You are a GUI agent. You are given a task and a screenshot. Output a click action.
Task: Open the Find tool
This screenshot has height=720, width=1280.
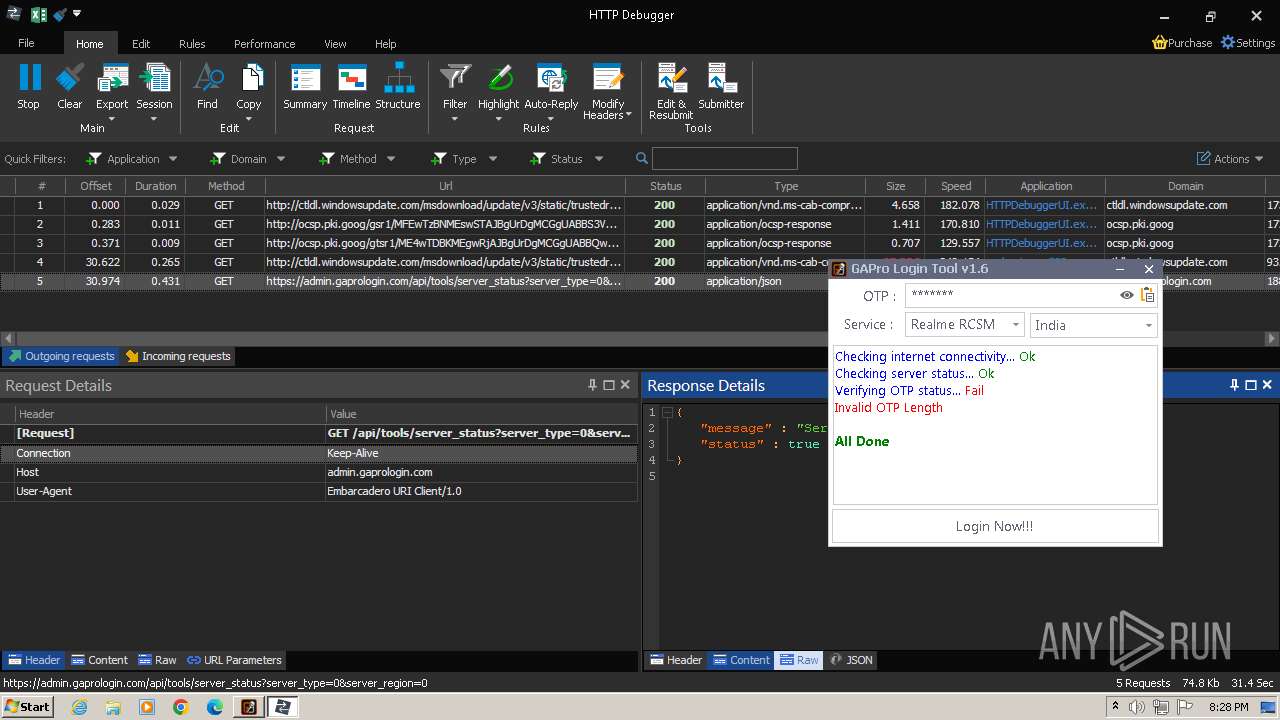coord(207,86)
